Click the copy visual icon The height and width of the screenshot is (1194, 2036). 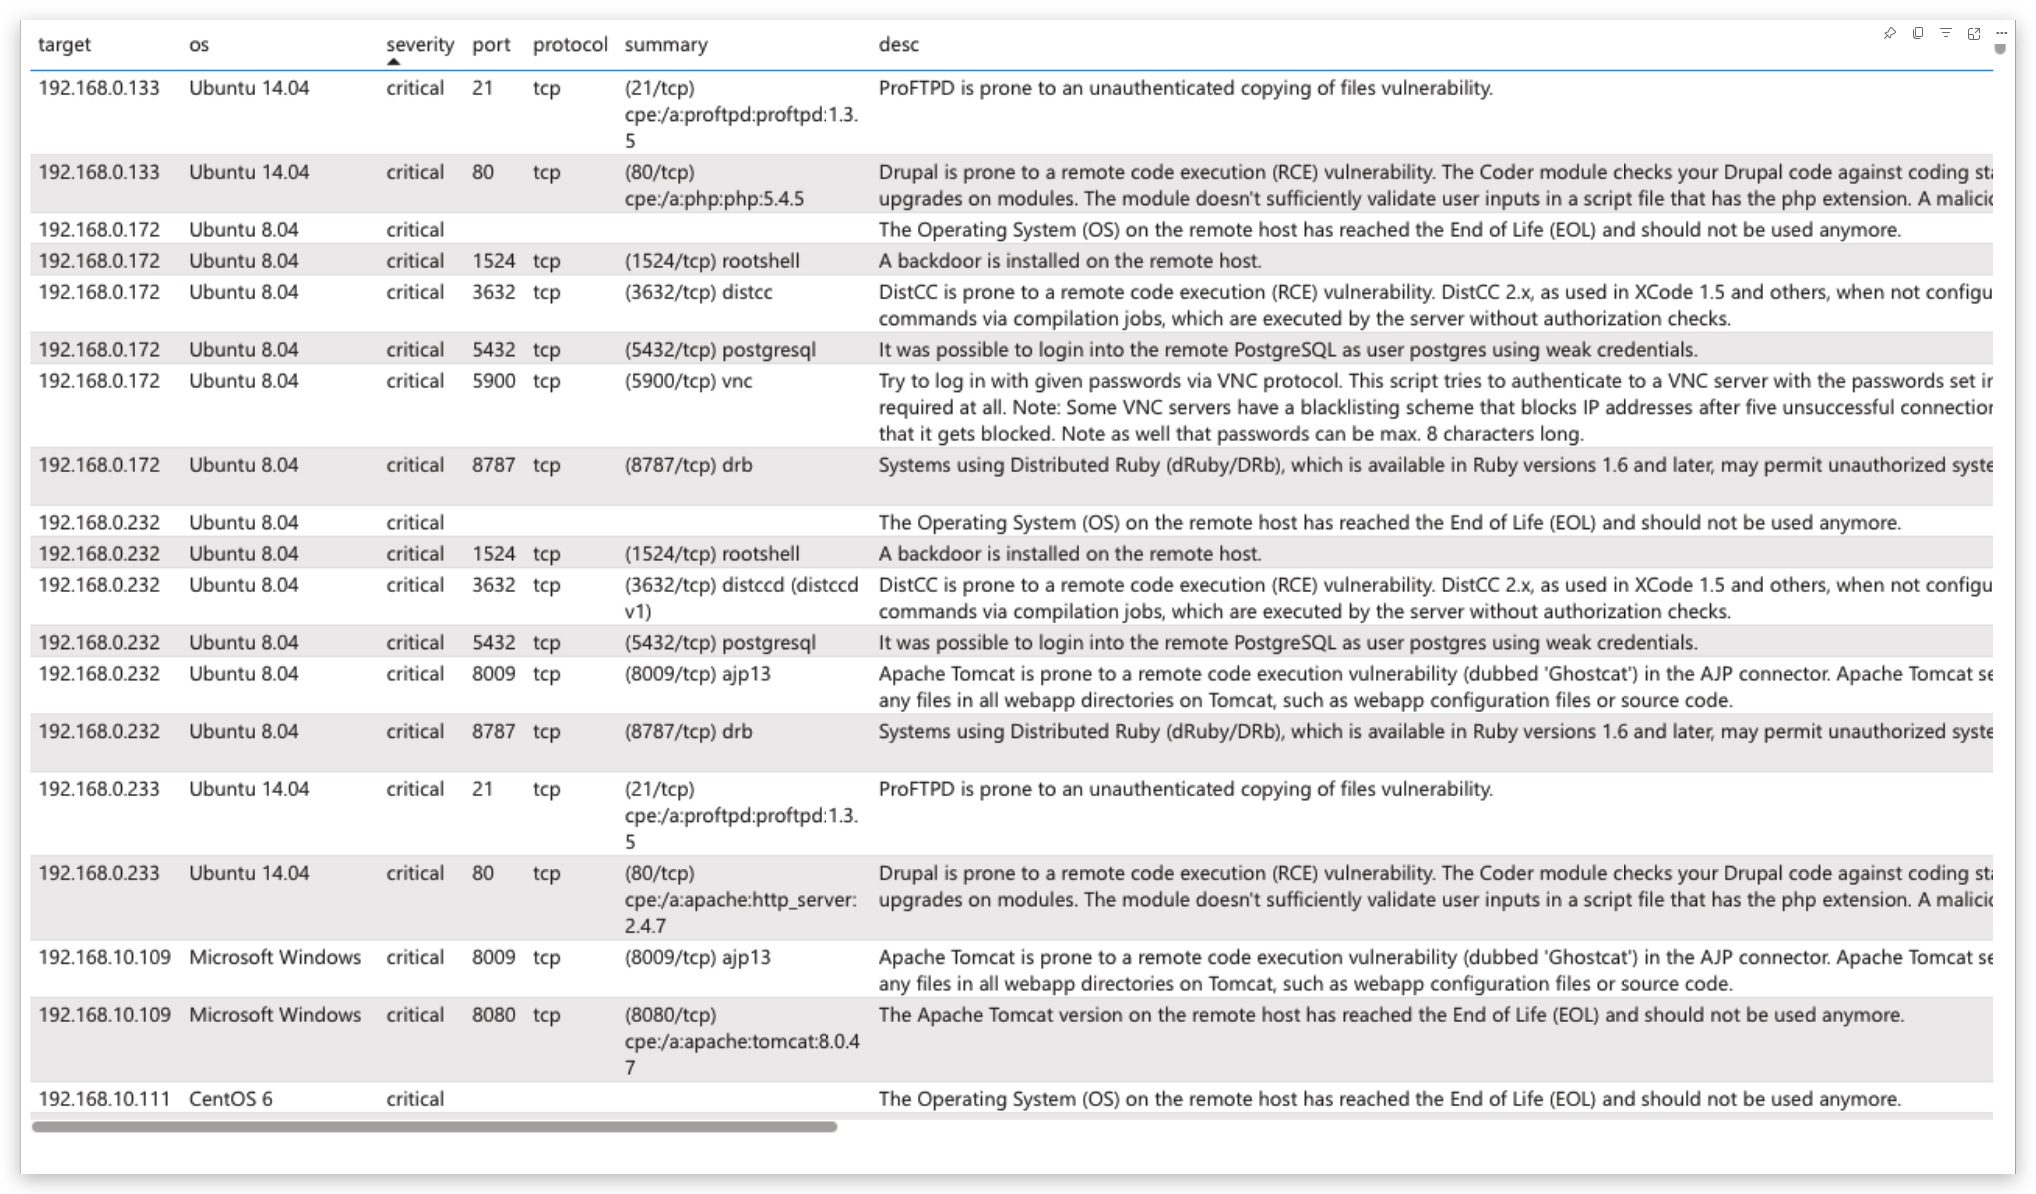coord(1917,33)
